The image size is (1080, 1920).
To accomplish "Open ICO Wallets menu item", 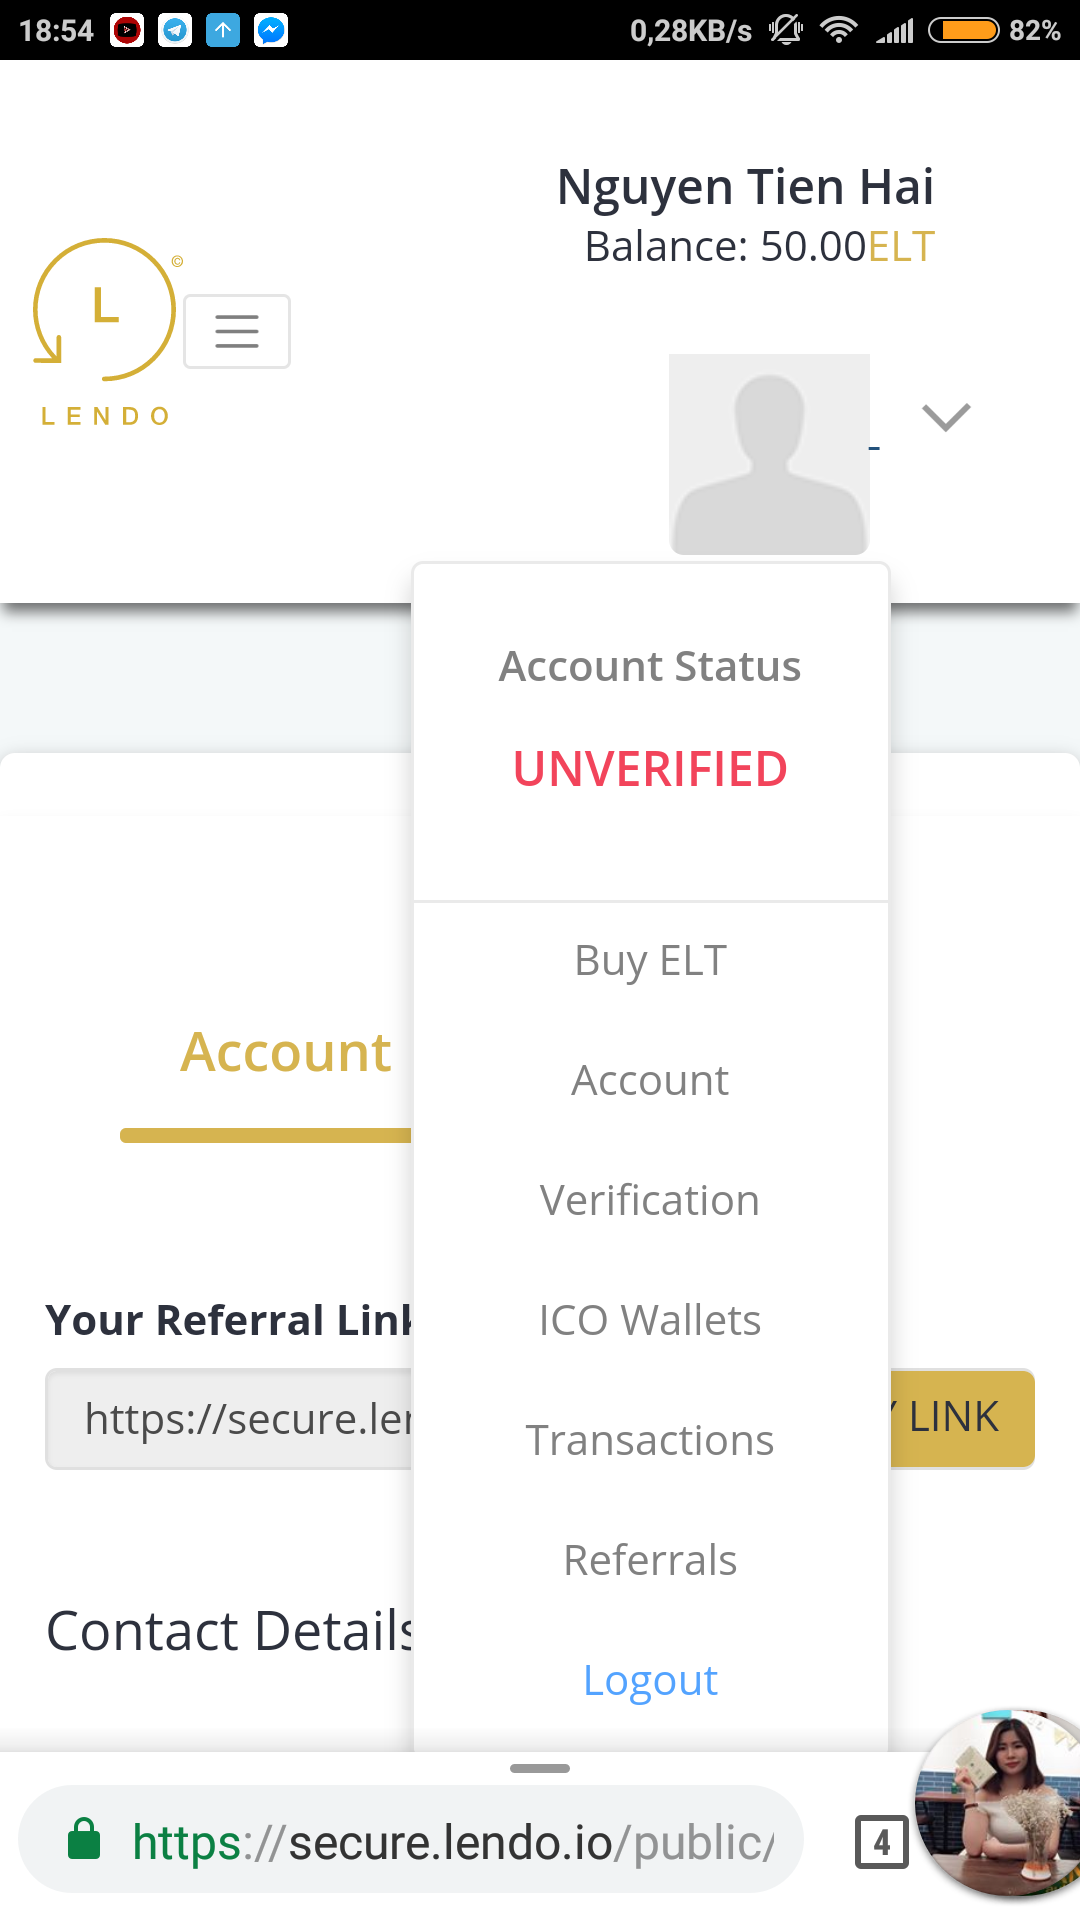I will coord(650,1321).
